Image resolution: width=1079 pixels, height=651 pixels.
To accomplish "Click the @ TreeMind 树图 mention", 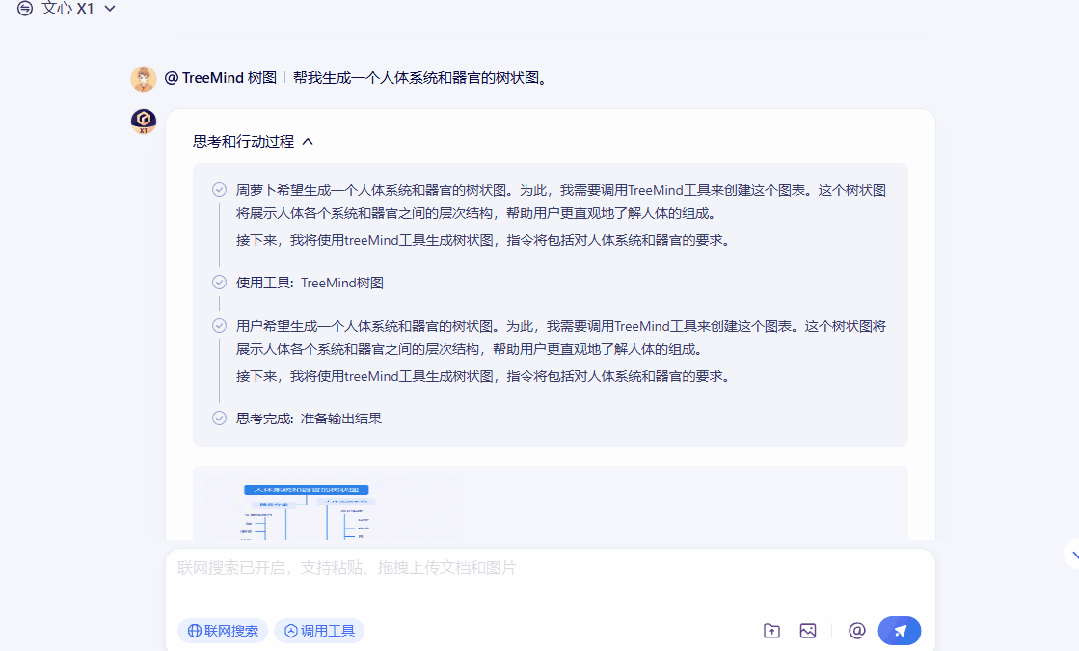I will click(x=220, y=78).
